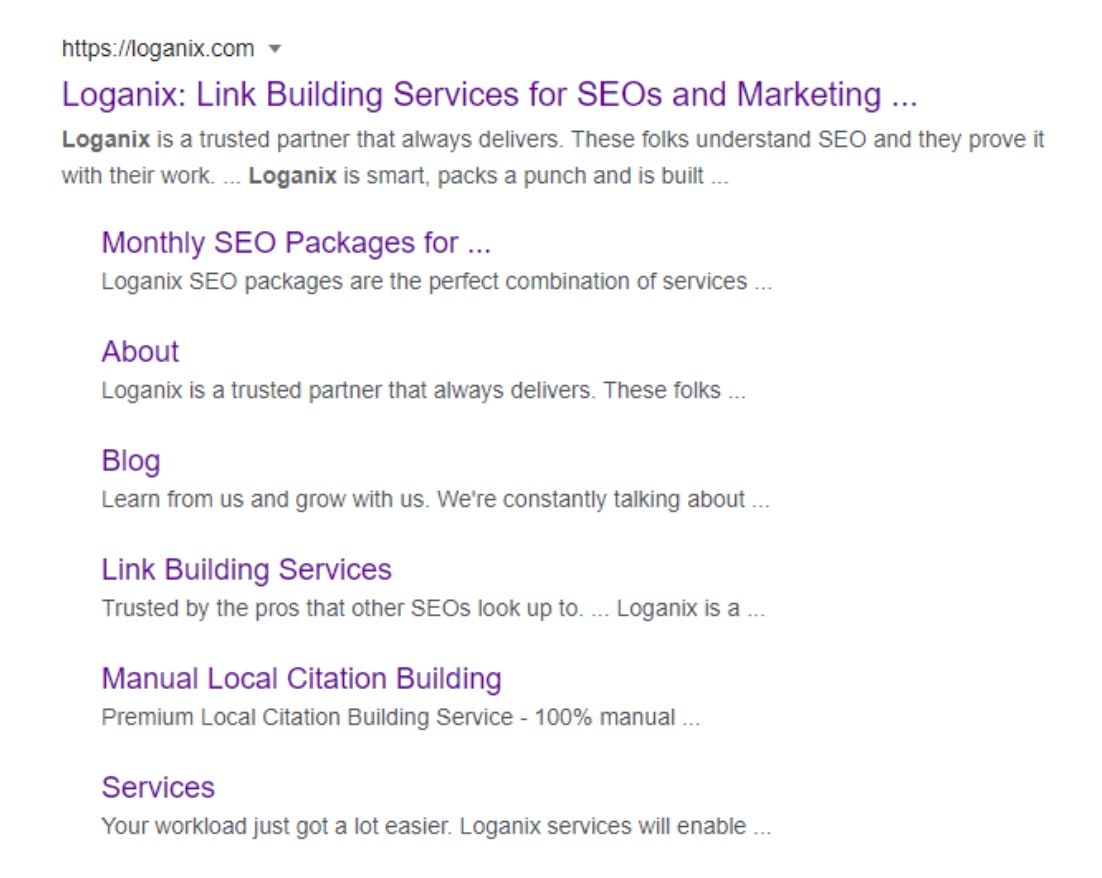Click the first bold Loganix word in main snippet
Screen dimensions: 1102x878
click(106, 139)
